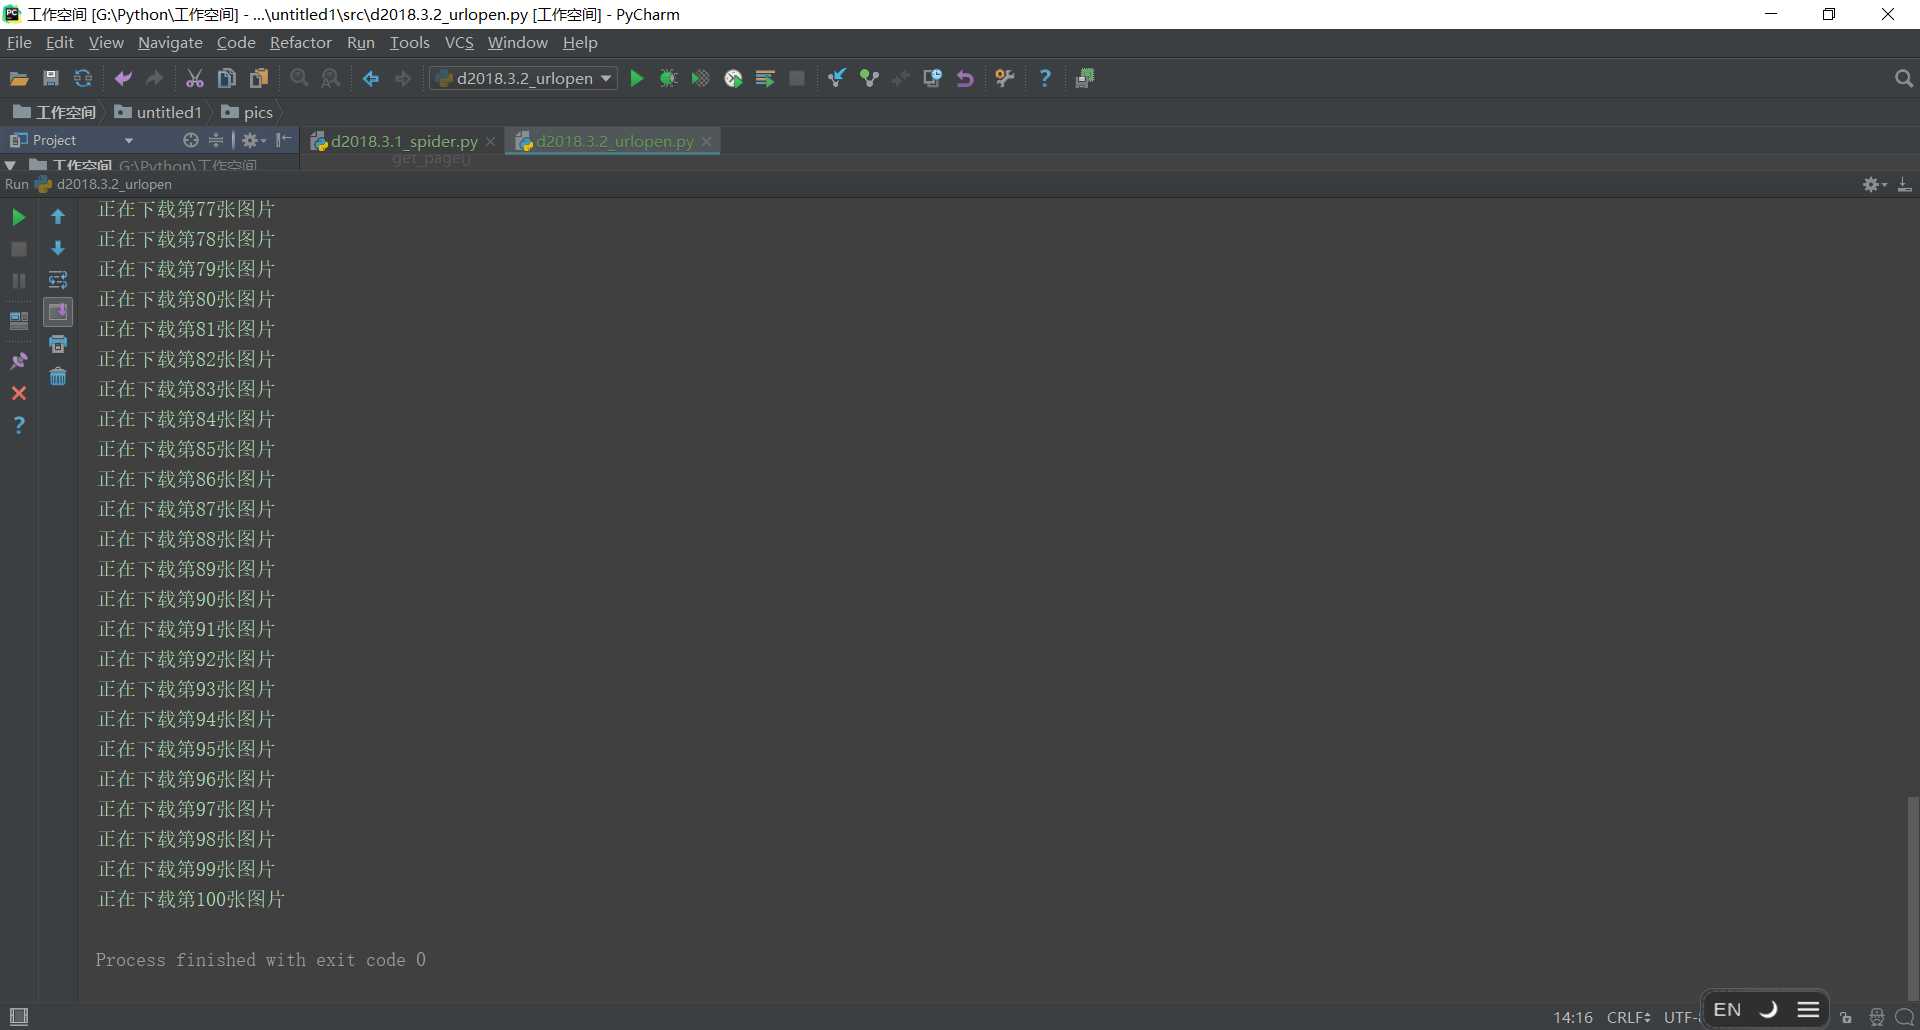Undo the last action with the purple arrow
Image resolution: width=1920 pixels, height=1030 pixels.
pos(123,78)
